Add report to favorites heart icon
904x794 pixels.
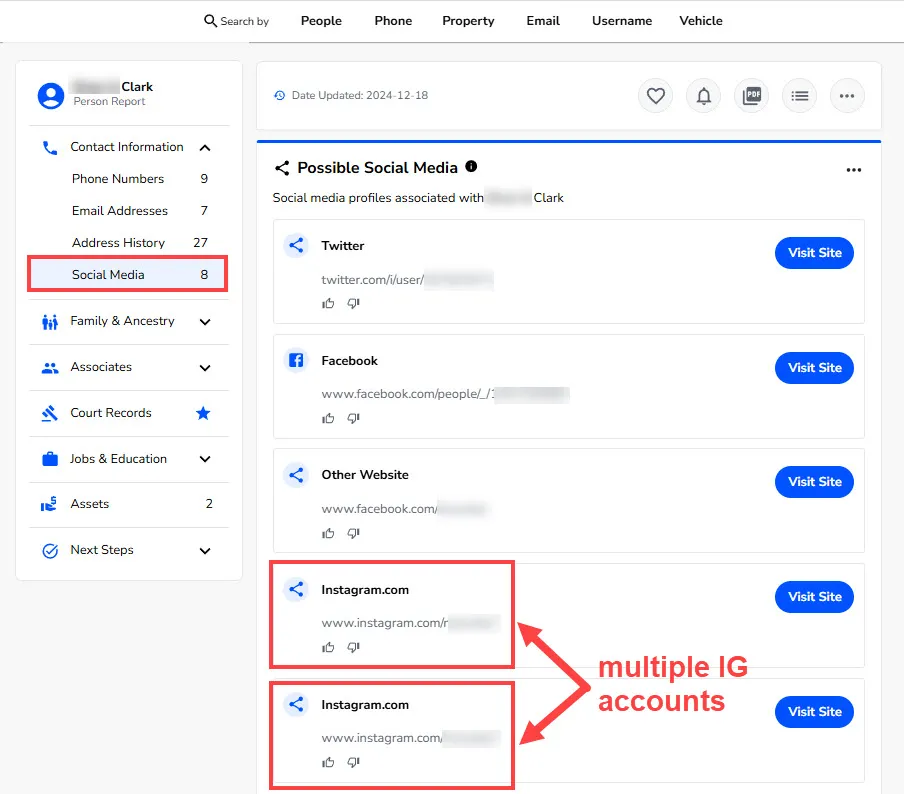(656, 96)
